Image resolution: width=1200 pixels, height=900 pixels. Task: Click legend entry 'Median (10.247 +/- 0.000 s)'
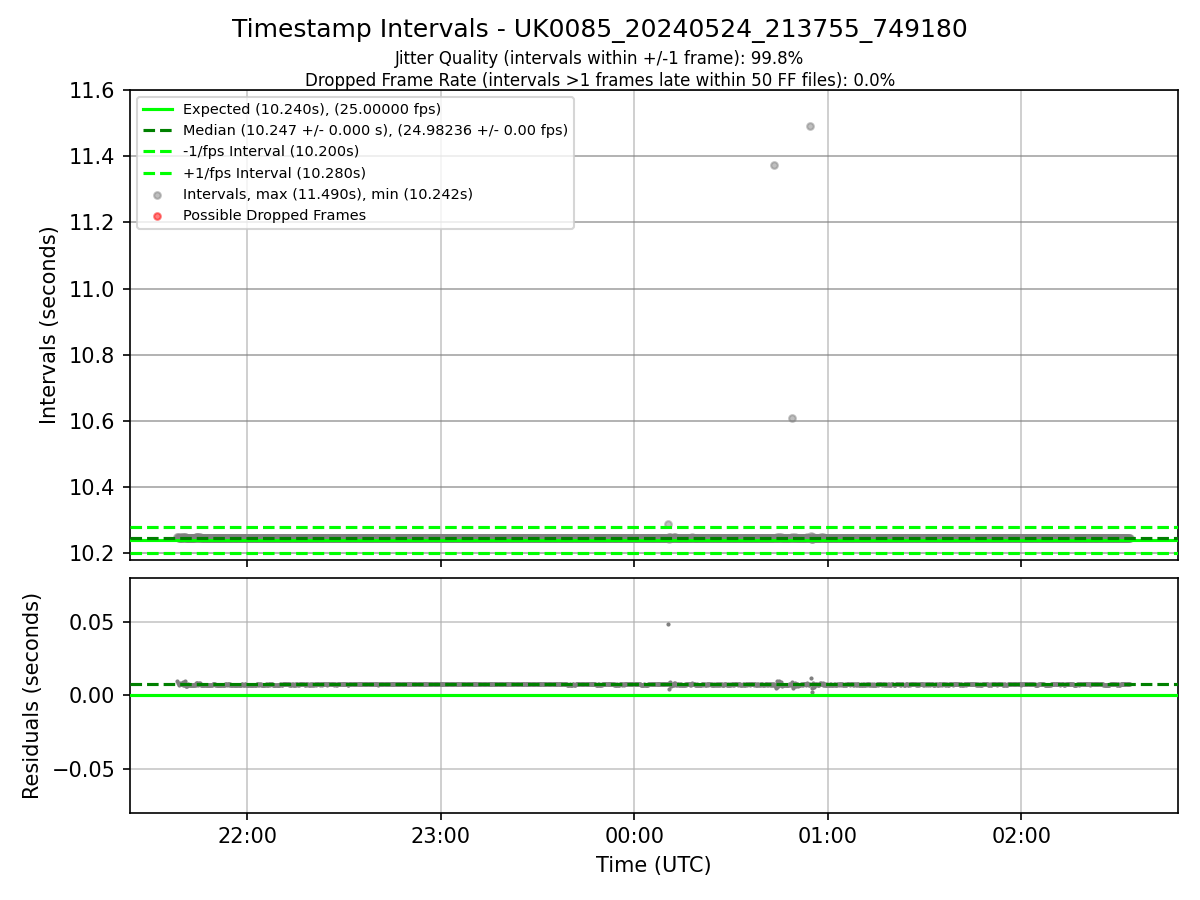click(375, 130)
